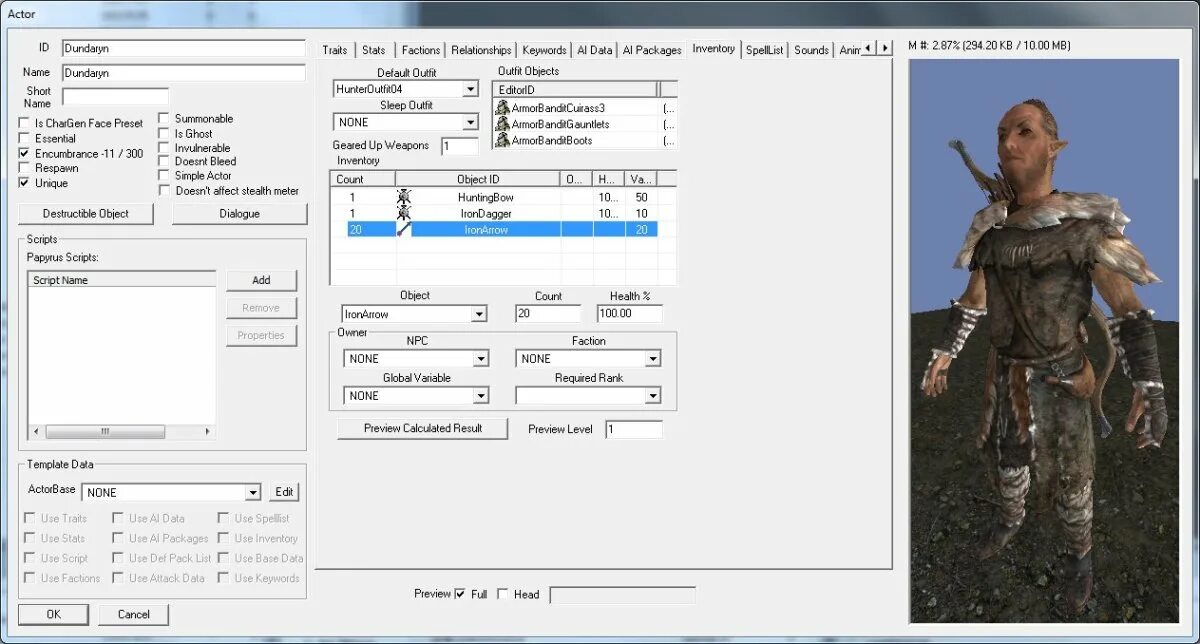1200x644 pixels.
Task: Enable the Essential checkbox
Action: point(24,139)
